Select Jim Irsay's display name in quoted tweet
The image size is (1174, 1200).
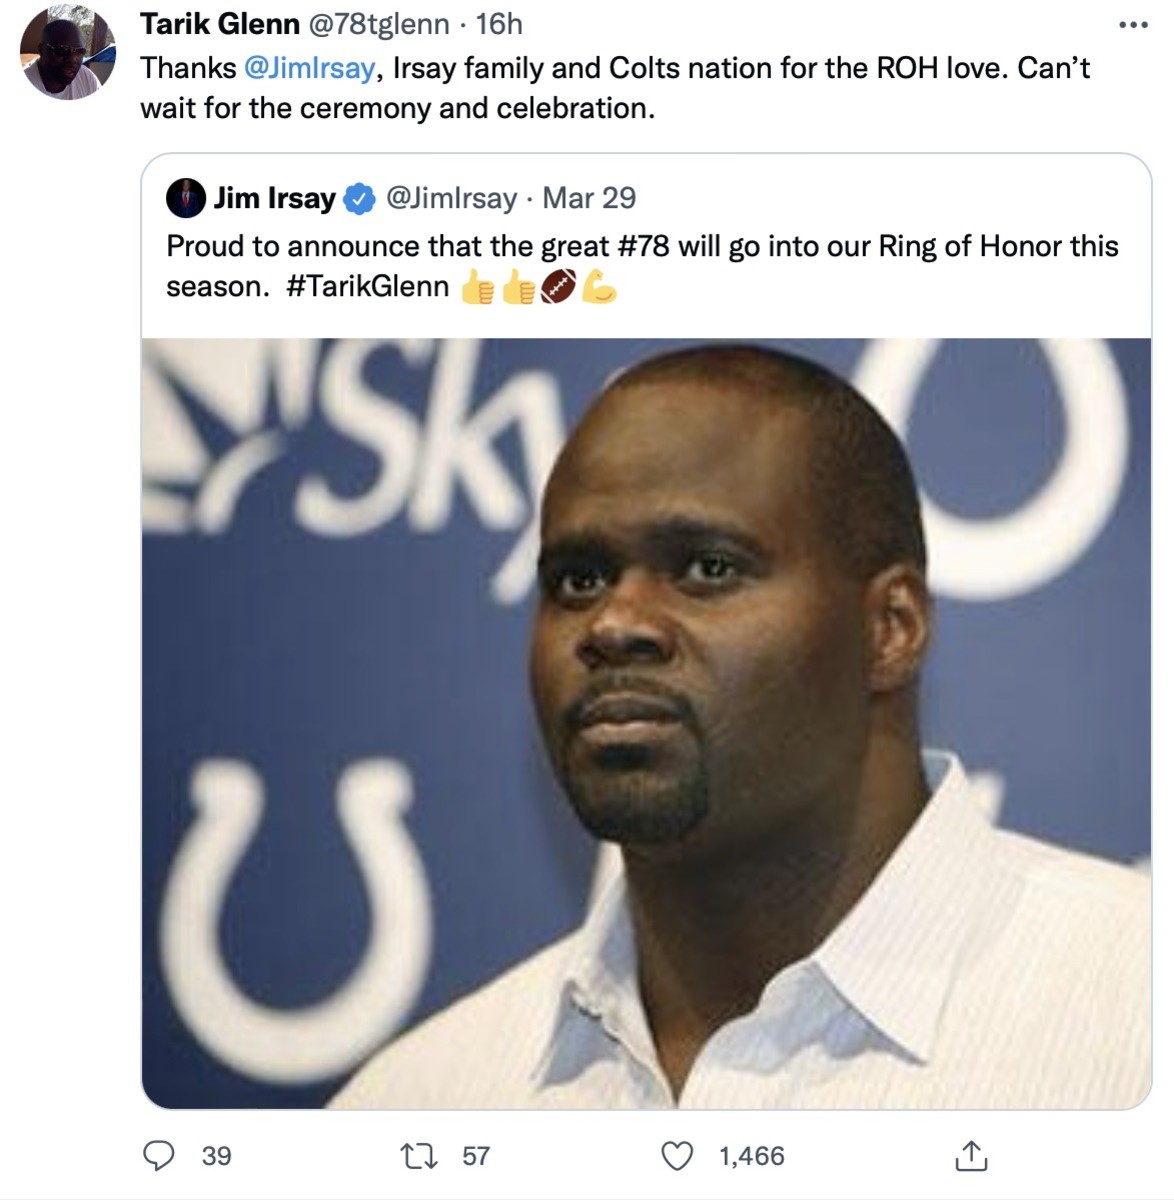(273, 198)
